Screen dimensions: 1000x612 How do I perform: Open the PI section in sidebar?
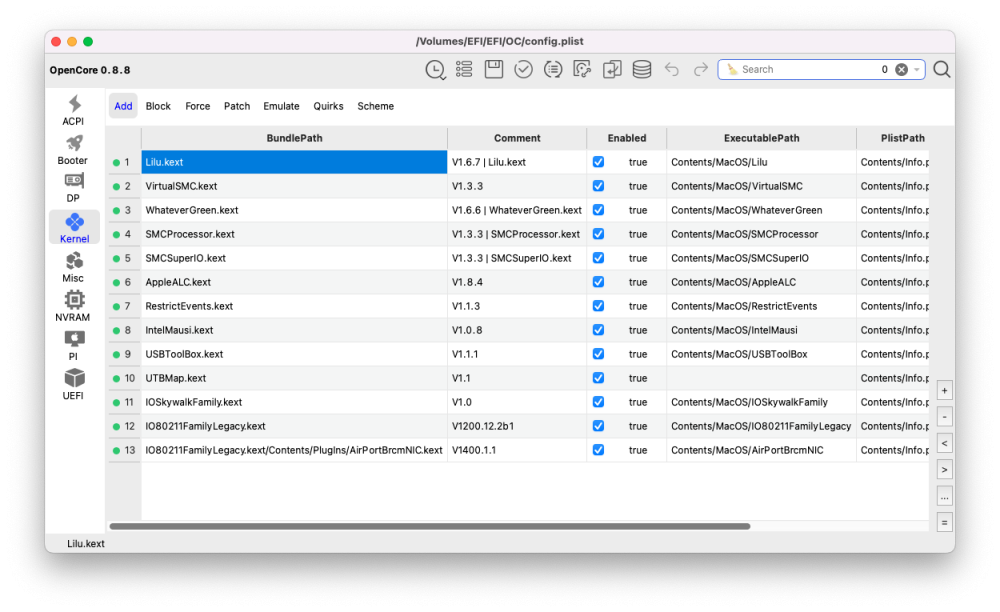73,345
